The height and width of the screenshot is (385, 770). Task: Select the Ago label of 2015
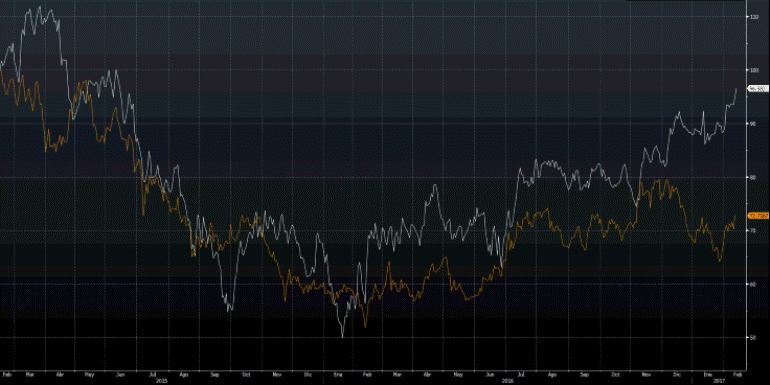pyautogui.click(x=184, y=374)
